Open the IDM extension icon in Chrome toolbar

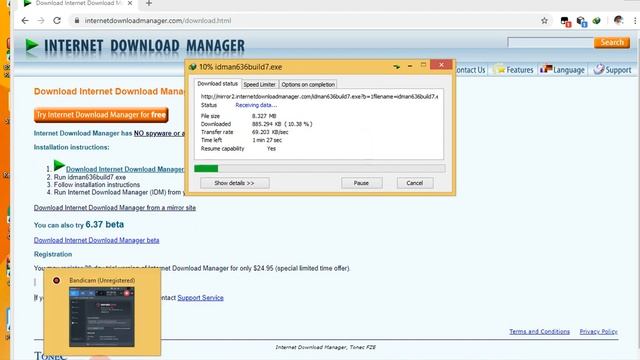tap(597, 20)
